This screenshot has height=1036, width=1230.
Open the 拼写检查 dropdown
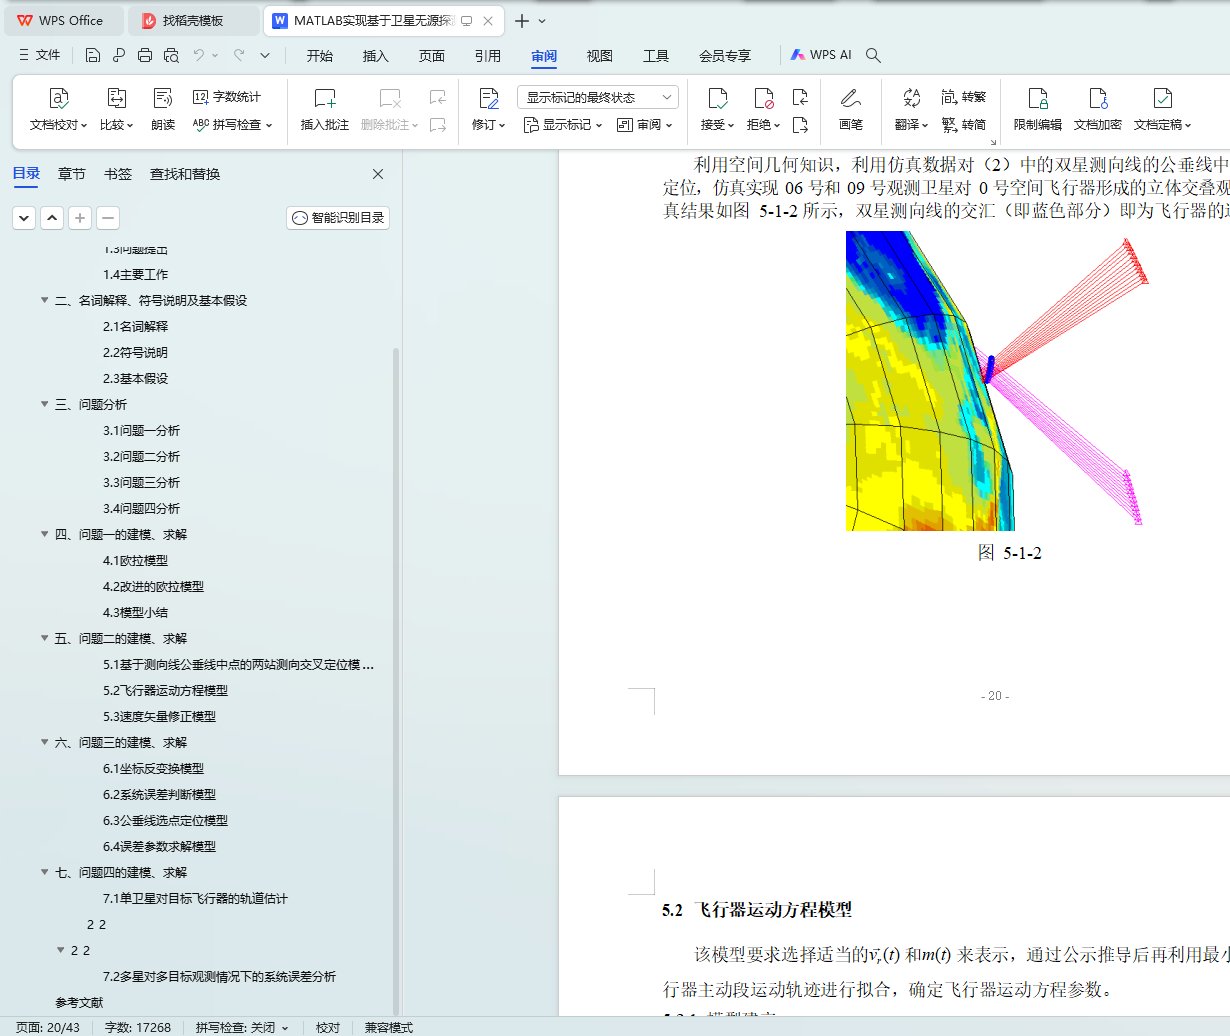[x=232, y=125]
